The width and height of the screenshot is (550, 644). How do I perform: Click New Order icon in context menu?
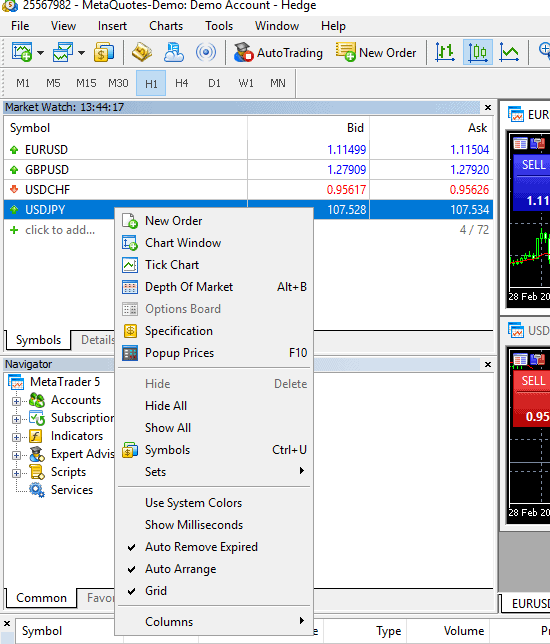click(x=130, y=221)
